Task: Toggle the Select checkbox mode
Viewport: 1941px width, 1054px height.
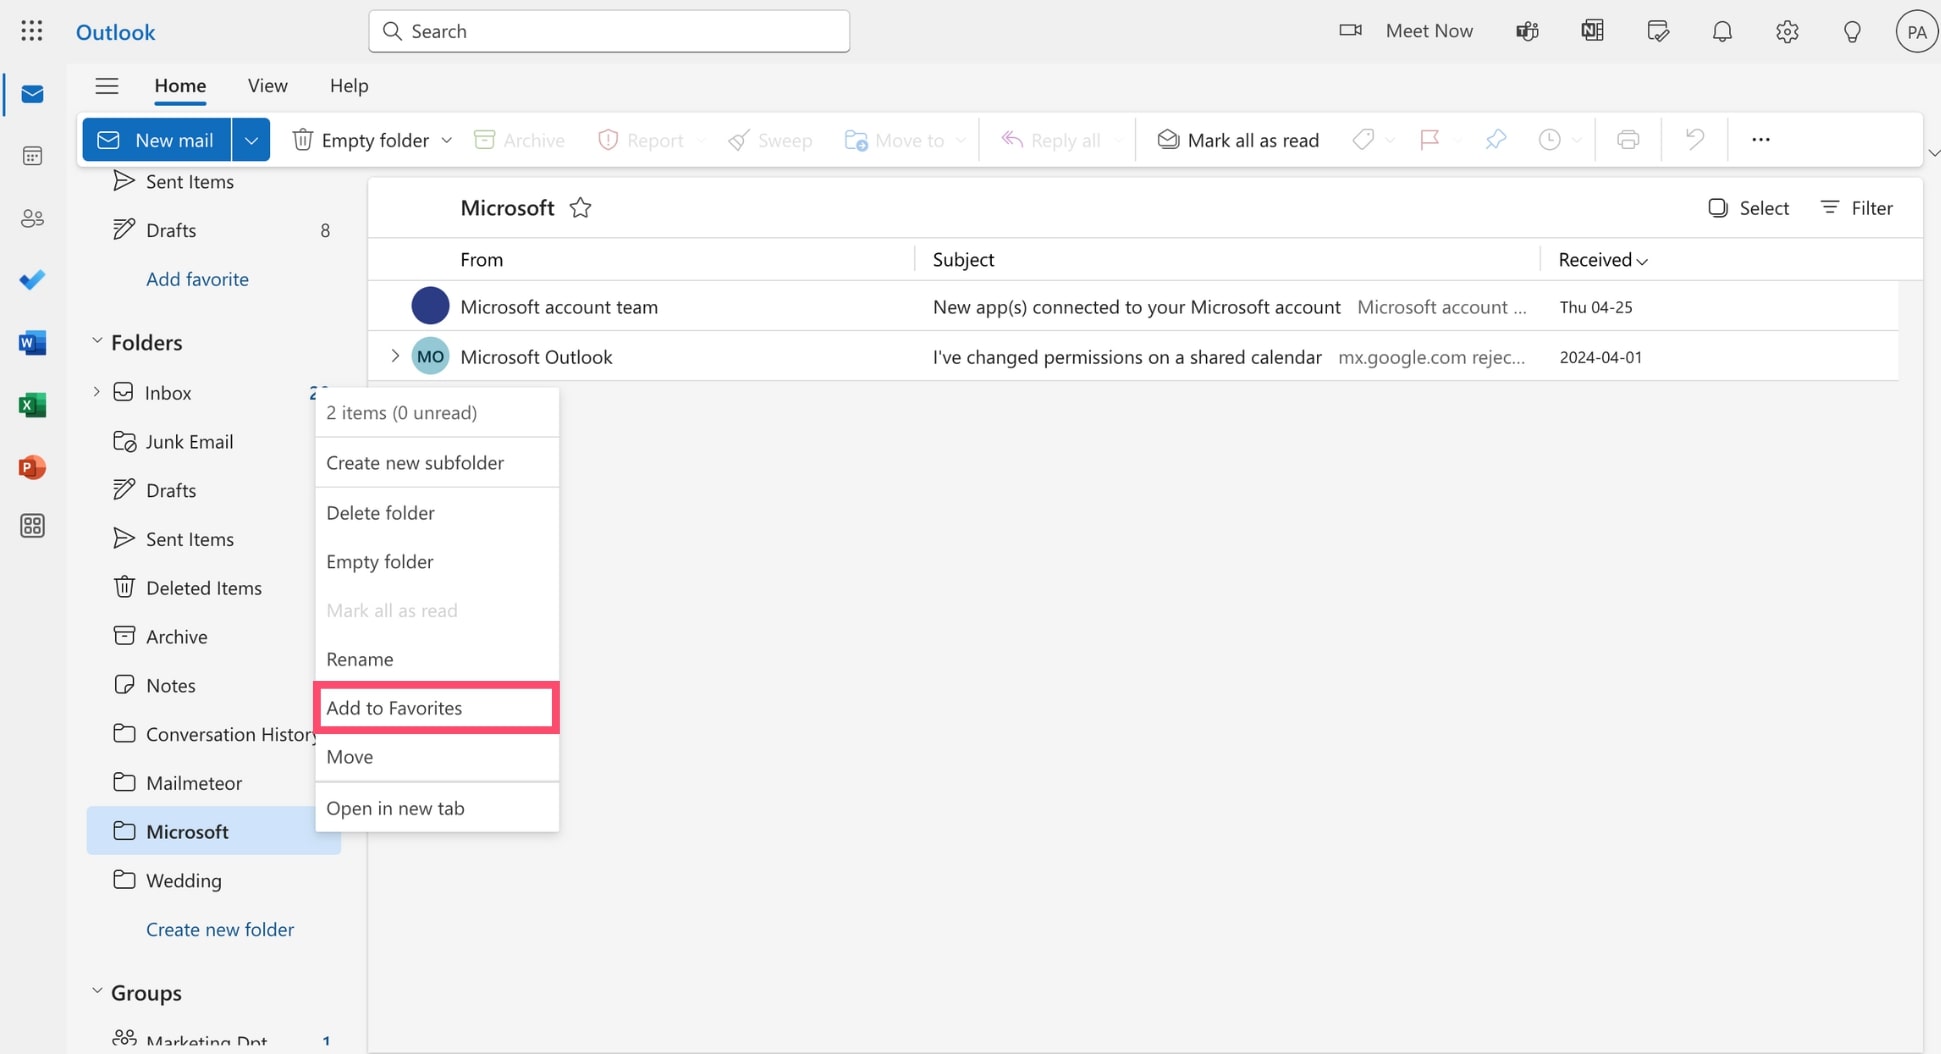Action: pos(1748,208)
